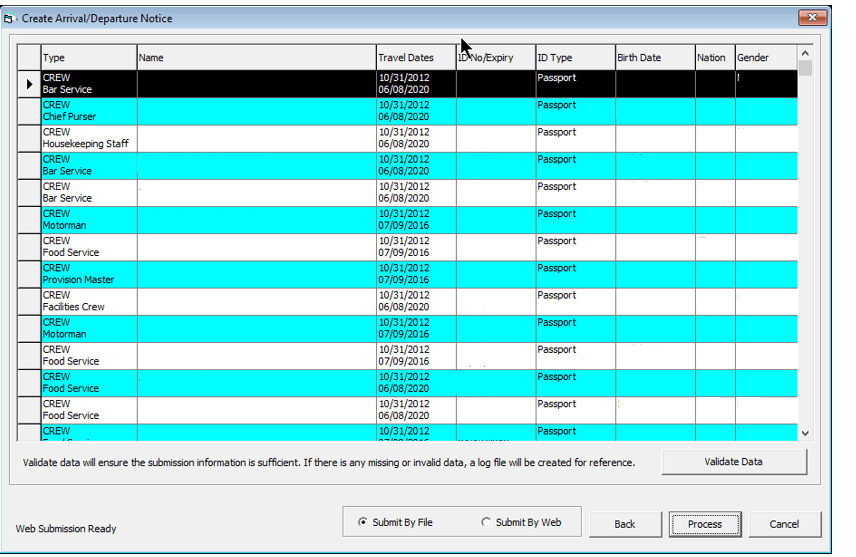
Task: Click the Name column header
Action: [257, 57]
